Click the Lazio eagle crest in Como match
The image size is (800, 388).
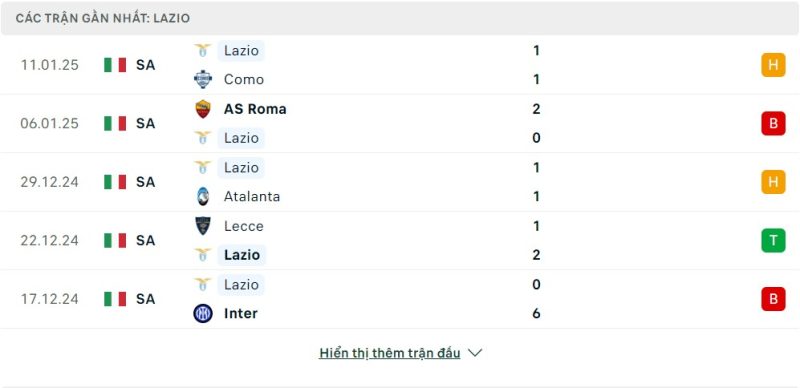(x=203, y=51)
